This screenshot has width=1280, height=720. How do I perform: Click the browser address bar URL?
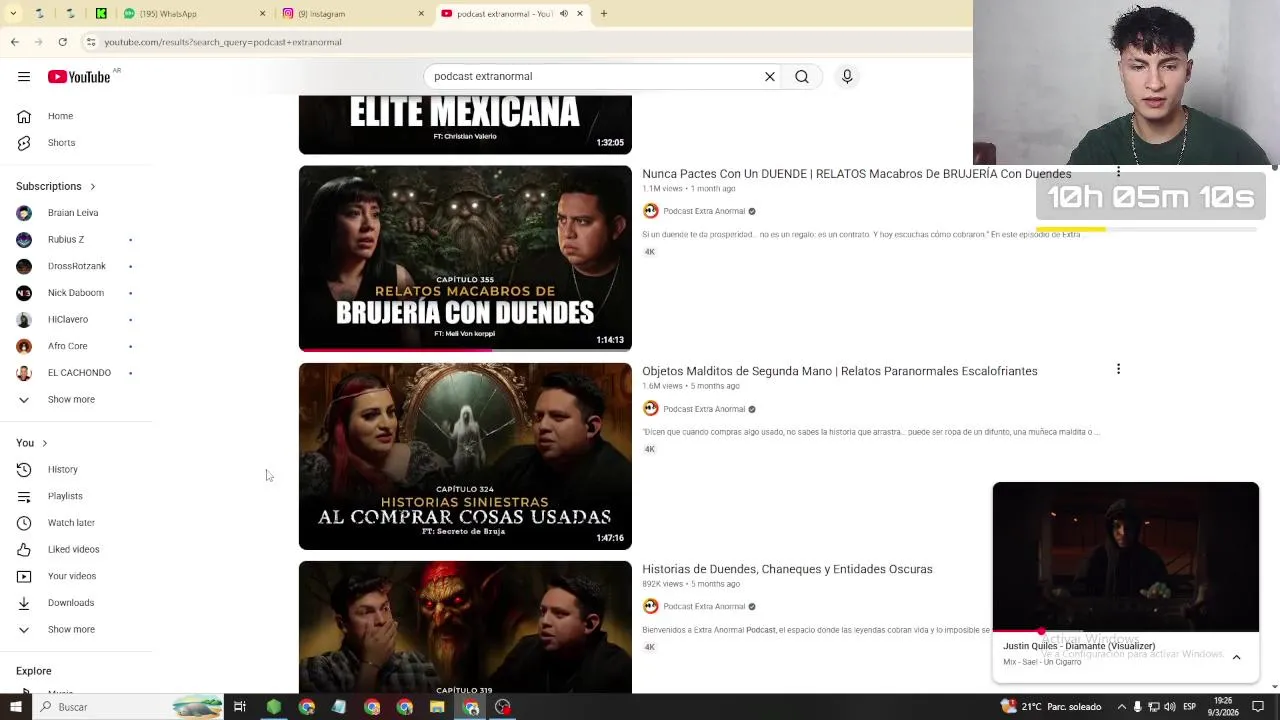tap(223, 42)
